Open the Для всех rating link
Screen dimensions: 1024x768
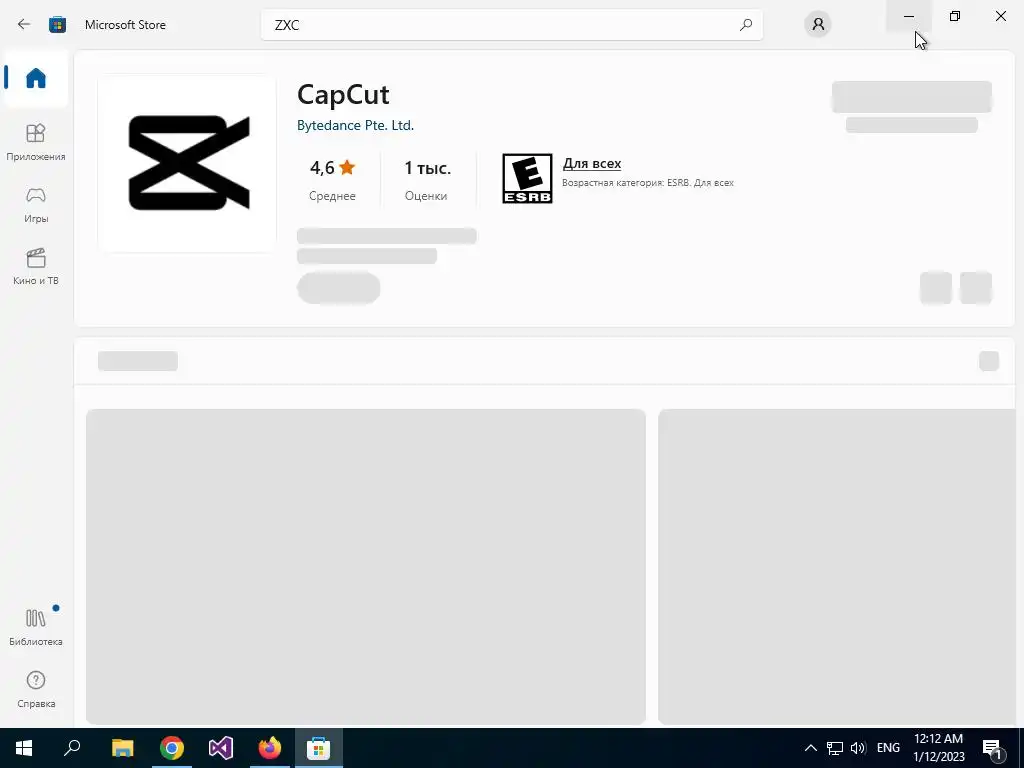click(592, 163)
